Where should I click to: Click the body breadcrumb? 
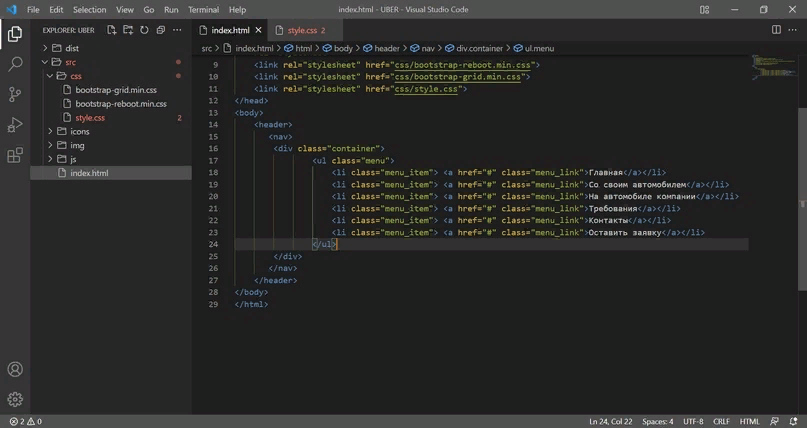pos(343,48)
